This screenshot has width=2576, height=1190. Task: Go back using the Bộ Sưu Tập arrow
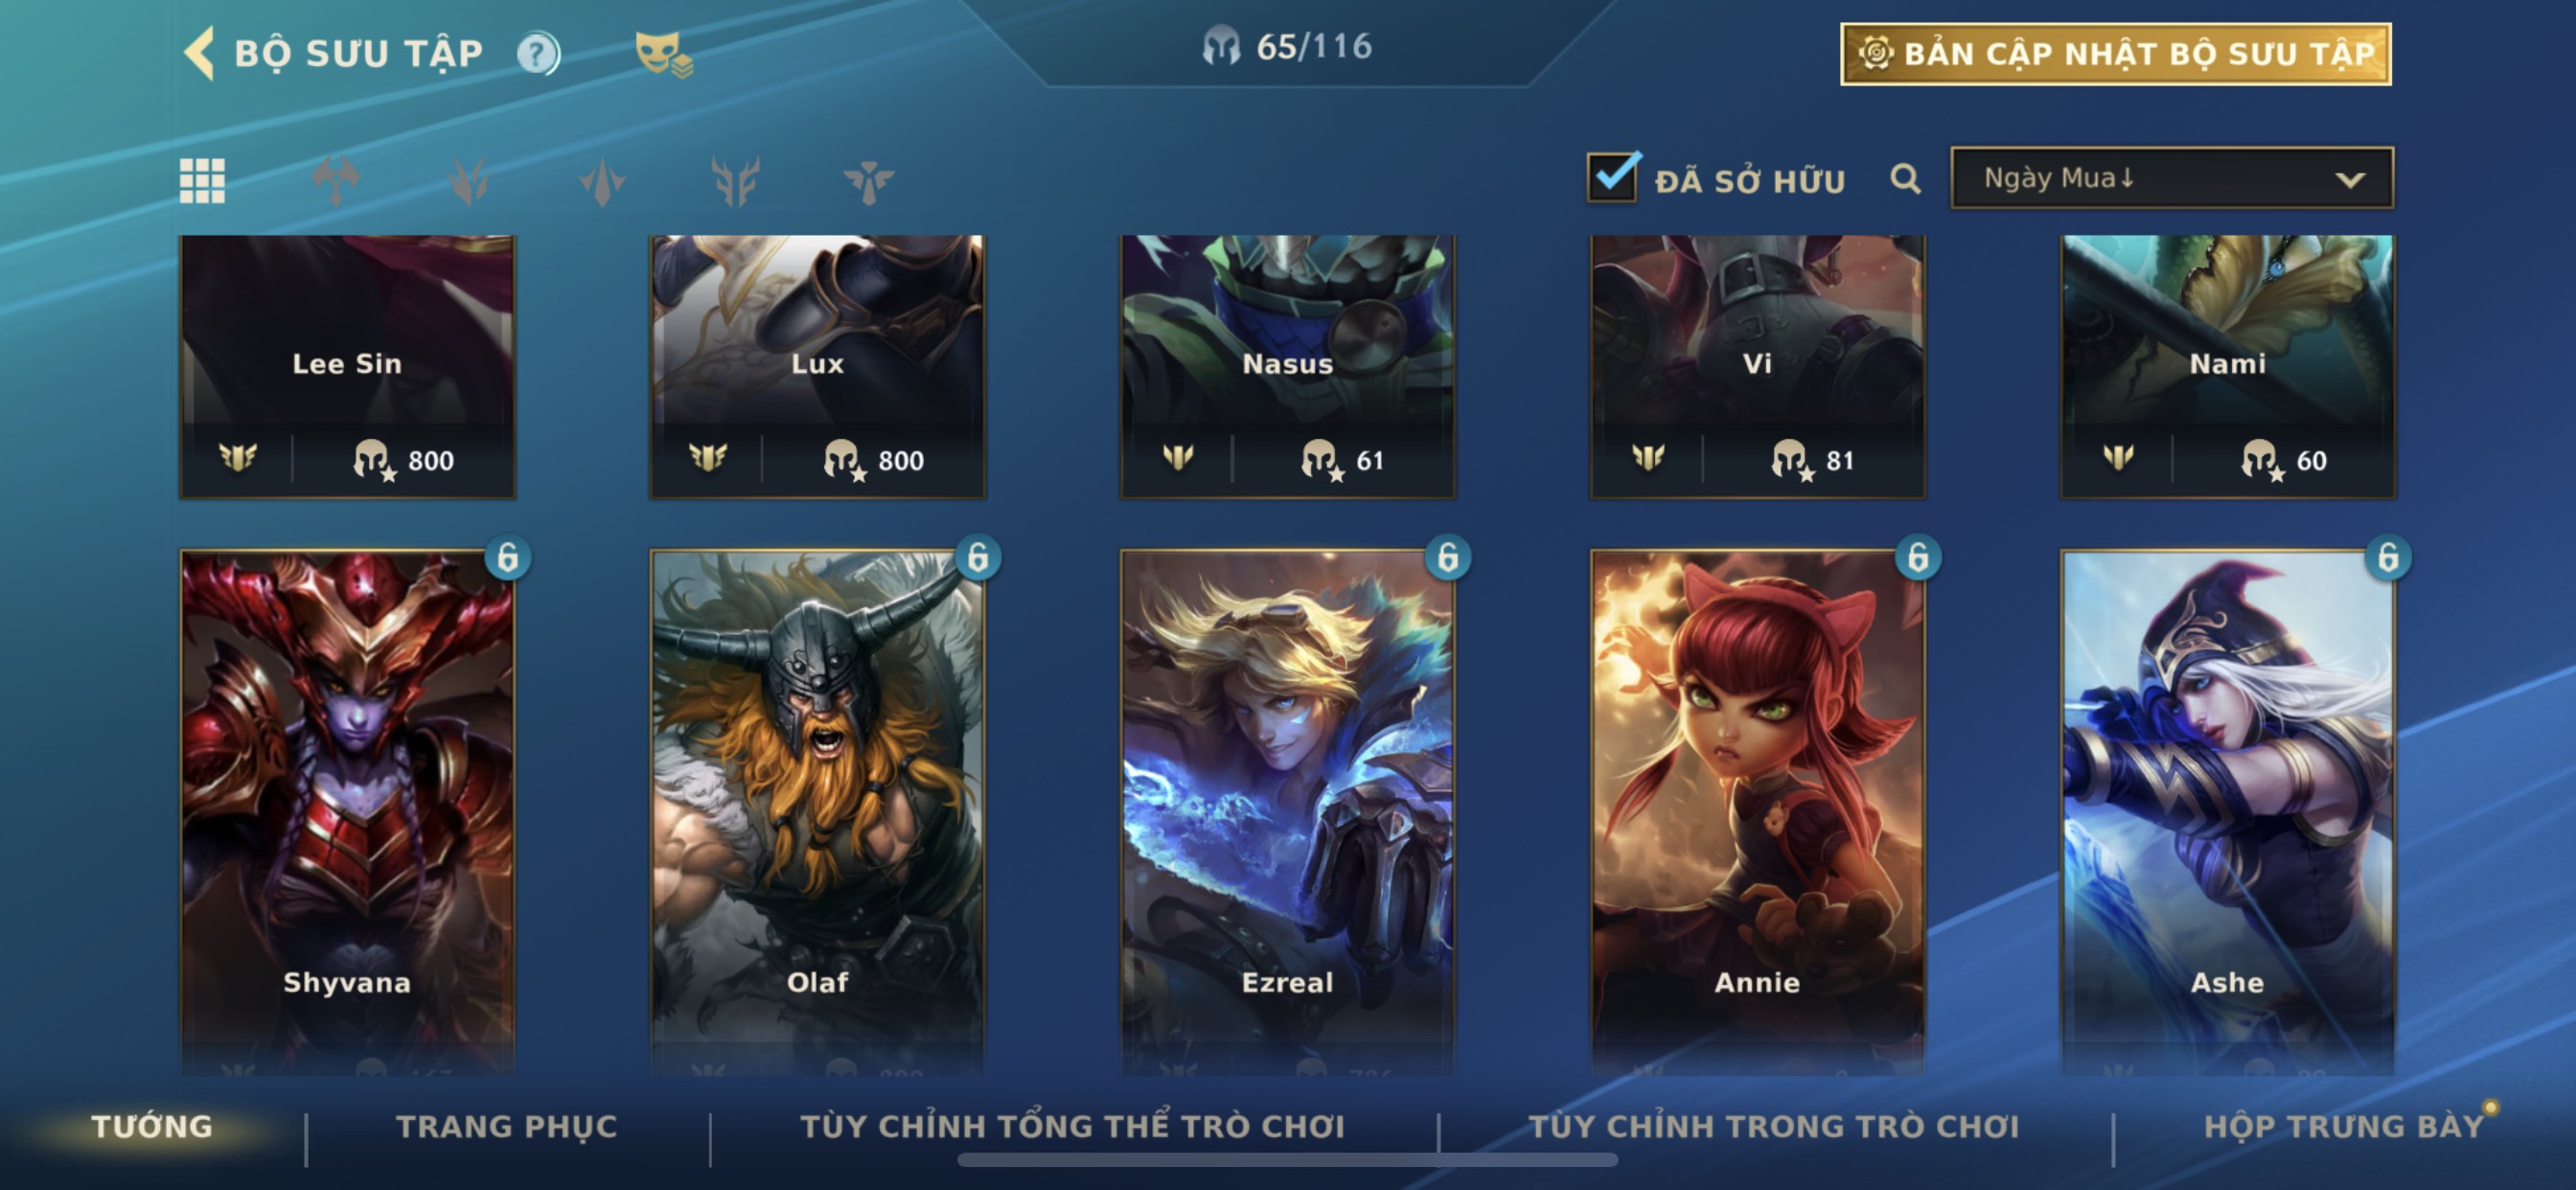coord(200,53)
